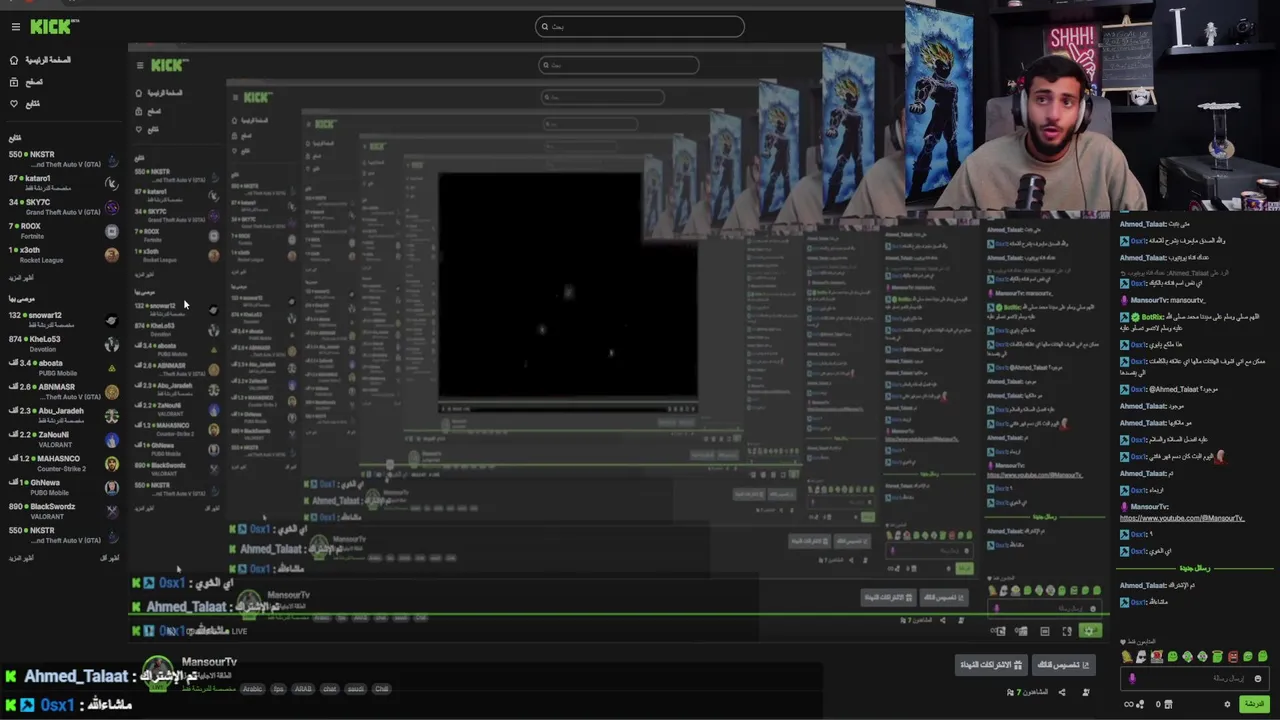The height and width of the screenshot is (720, 1280).
Task: Open the emoji picker in the chat input
Action: point(1258,678)
